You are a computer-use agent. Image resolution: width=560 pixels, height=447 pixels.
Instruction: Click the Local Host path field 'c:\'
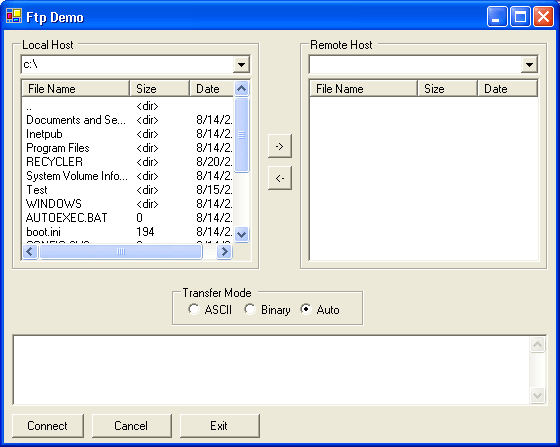[128, 65]
